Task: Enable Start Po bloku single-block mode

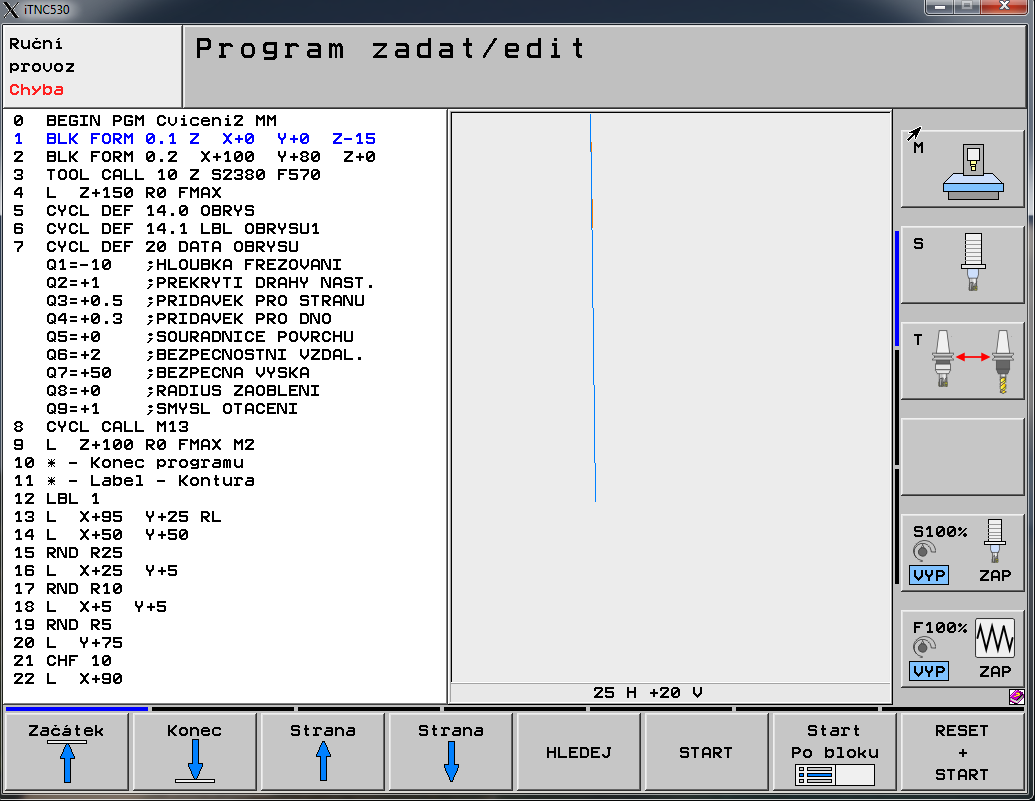Action: (x=834, y=752)
